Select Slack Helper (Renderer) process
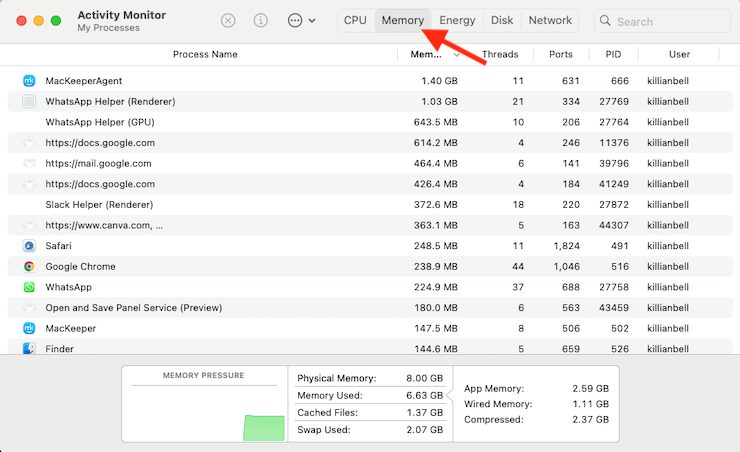 [x=99, y=205]
